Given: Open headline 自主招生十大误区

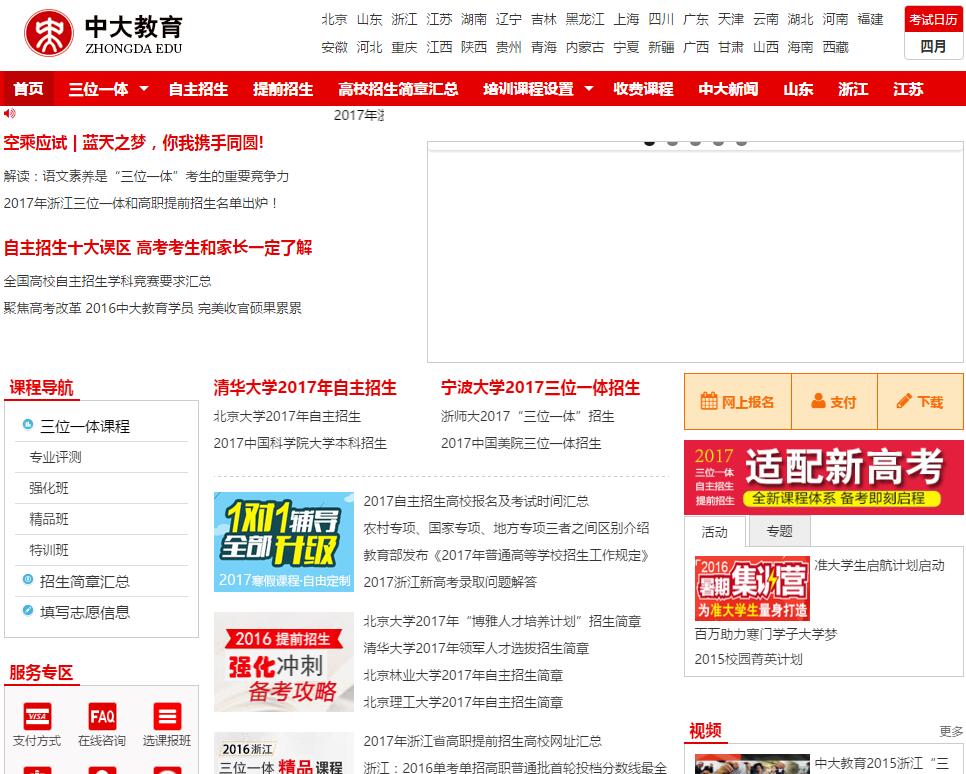Looking at the screenshot, I should pos(158,248).
